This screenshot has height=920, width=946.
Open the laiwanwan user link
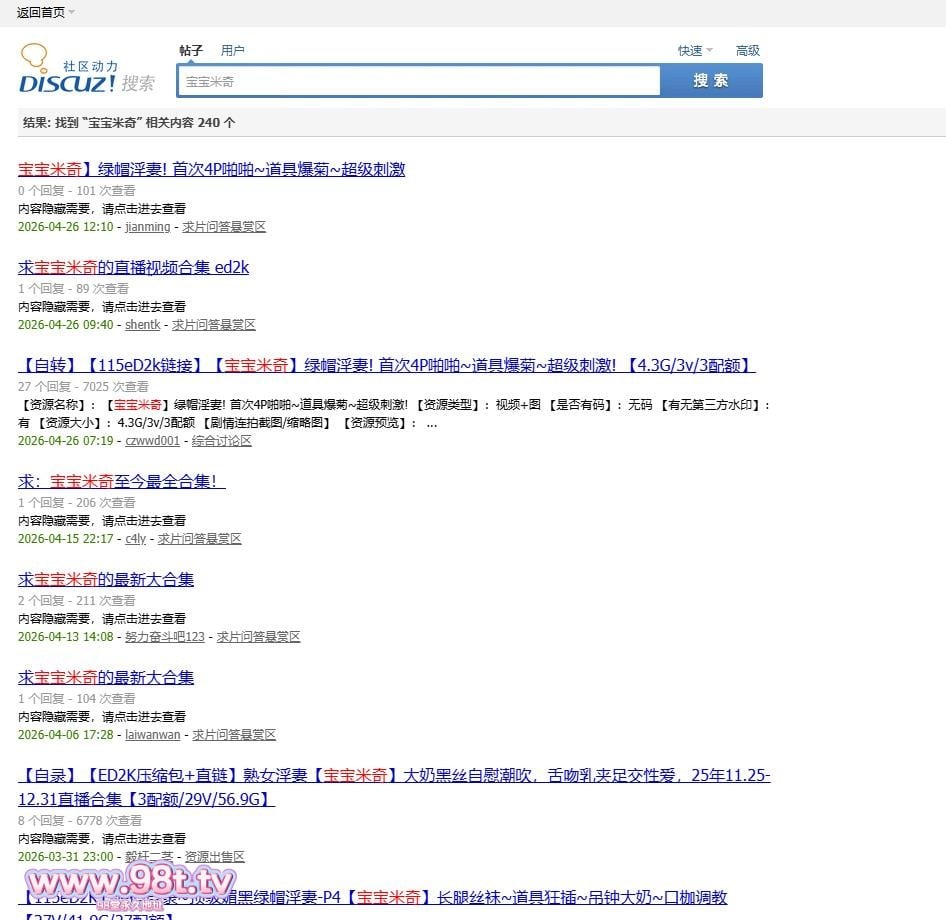(x=152, y=735)
